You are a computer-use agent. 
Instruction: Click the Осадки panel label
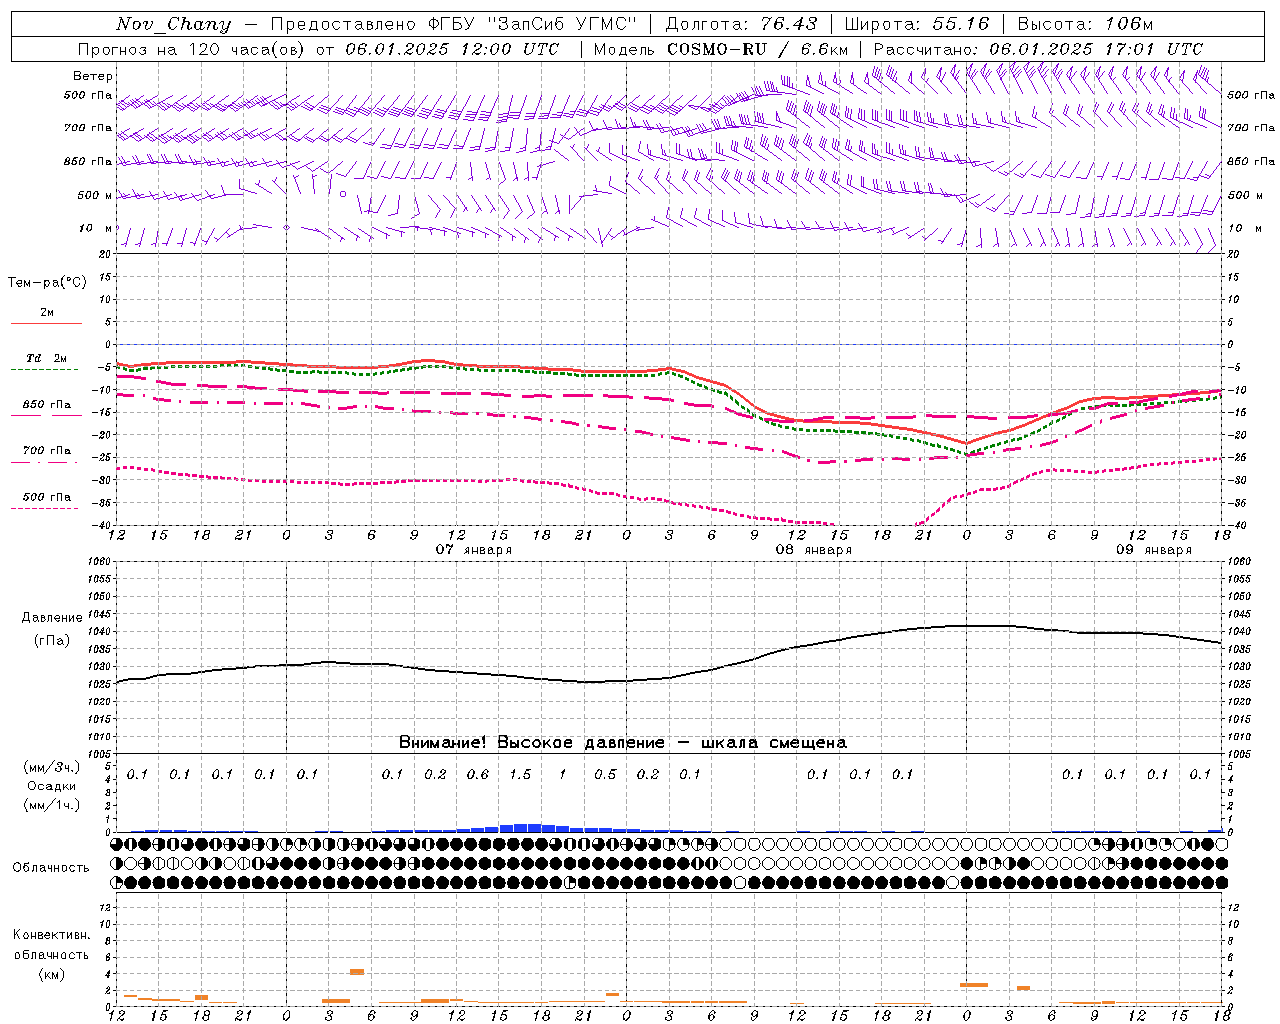pyautogui.click(x=51, y=786)
